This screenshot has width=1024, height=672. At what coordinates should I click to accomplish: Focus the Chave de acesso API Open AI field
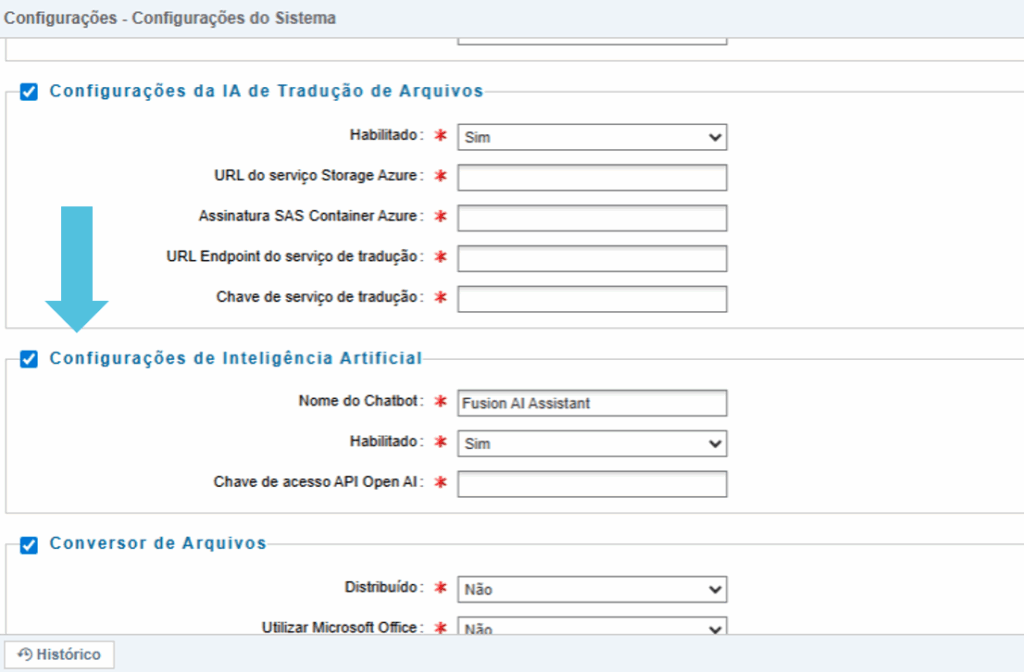coord(591,484)
